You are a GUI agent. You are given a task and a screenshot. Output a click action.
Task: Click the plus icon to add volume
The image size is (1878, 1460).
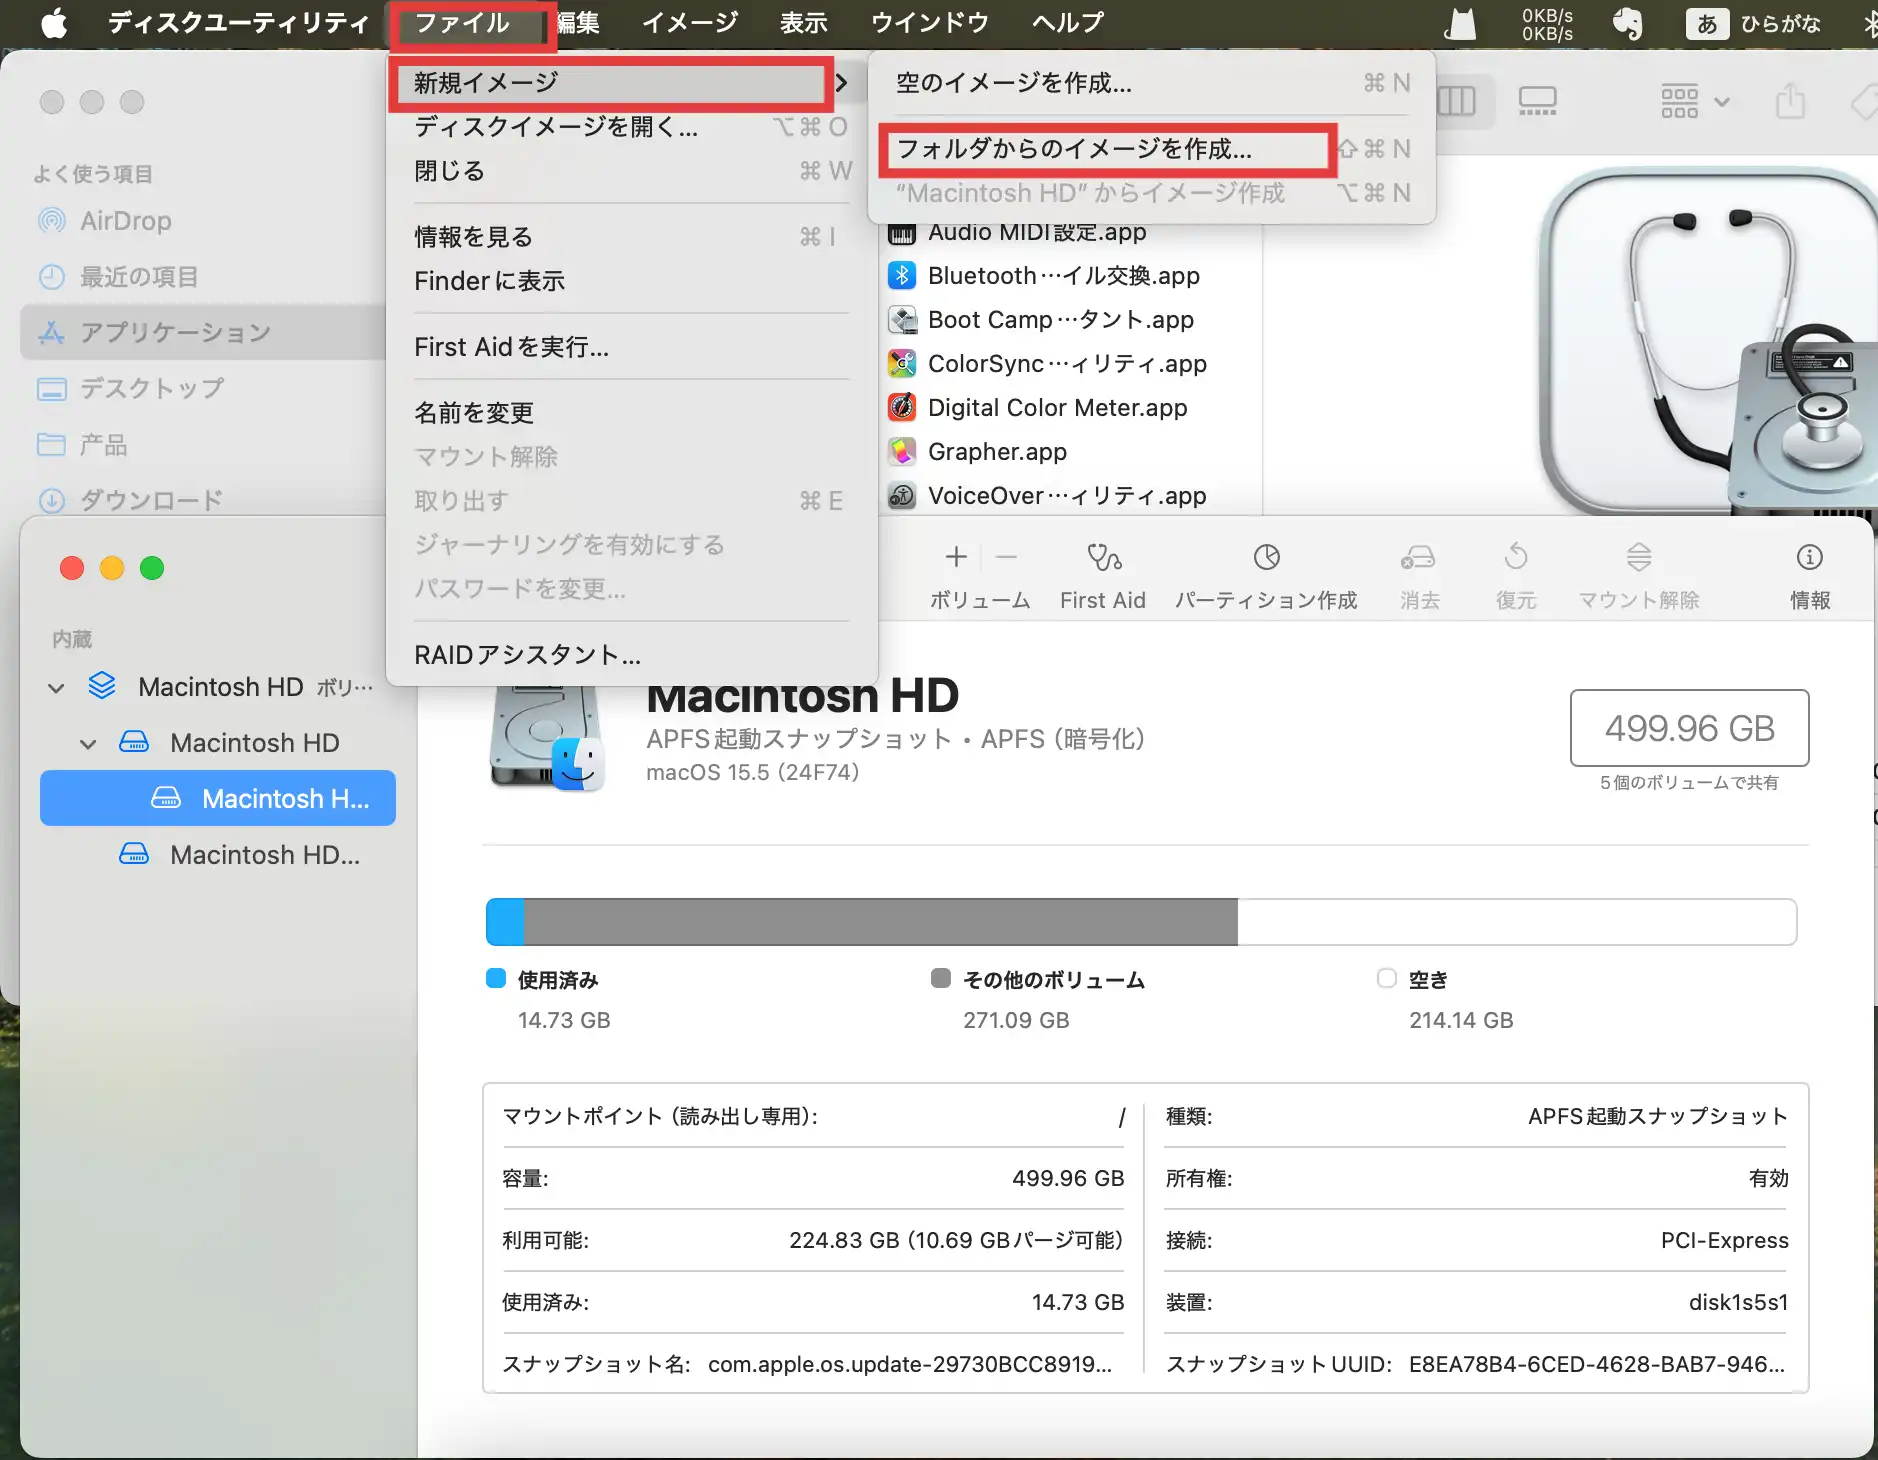point(956,557)
